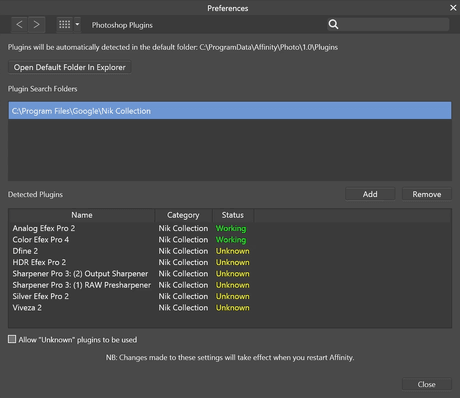Select the Silver Efex Pro 2 row
Viewport: 460px width, 398px height.
click(230, 296)
